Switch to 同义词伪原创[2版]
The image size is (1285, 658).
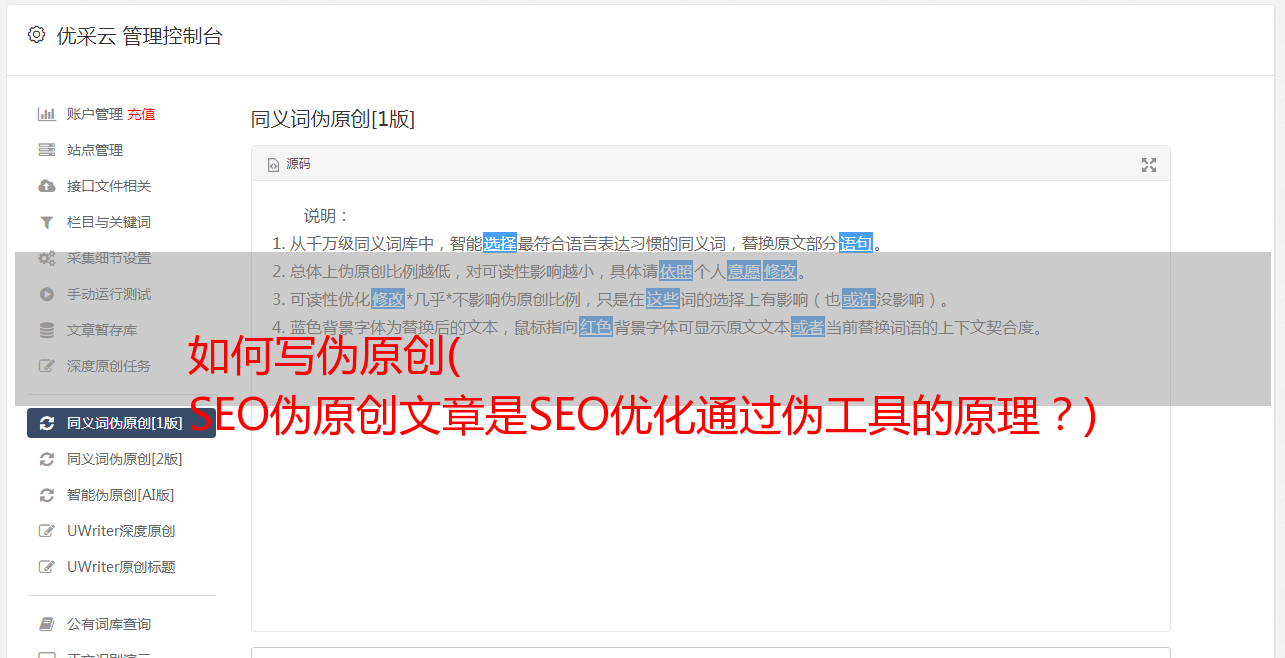tap(121, 459)
